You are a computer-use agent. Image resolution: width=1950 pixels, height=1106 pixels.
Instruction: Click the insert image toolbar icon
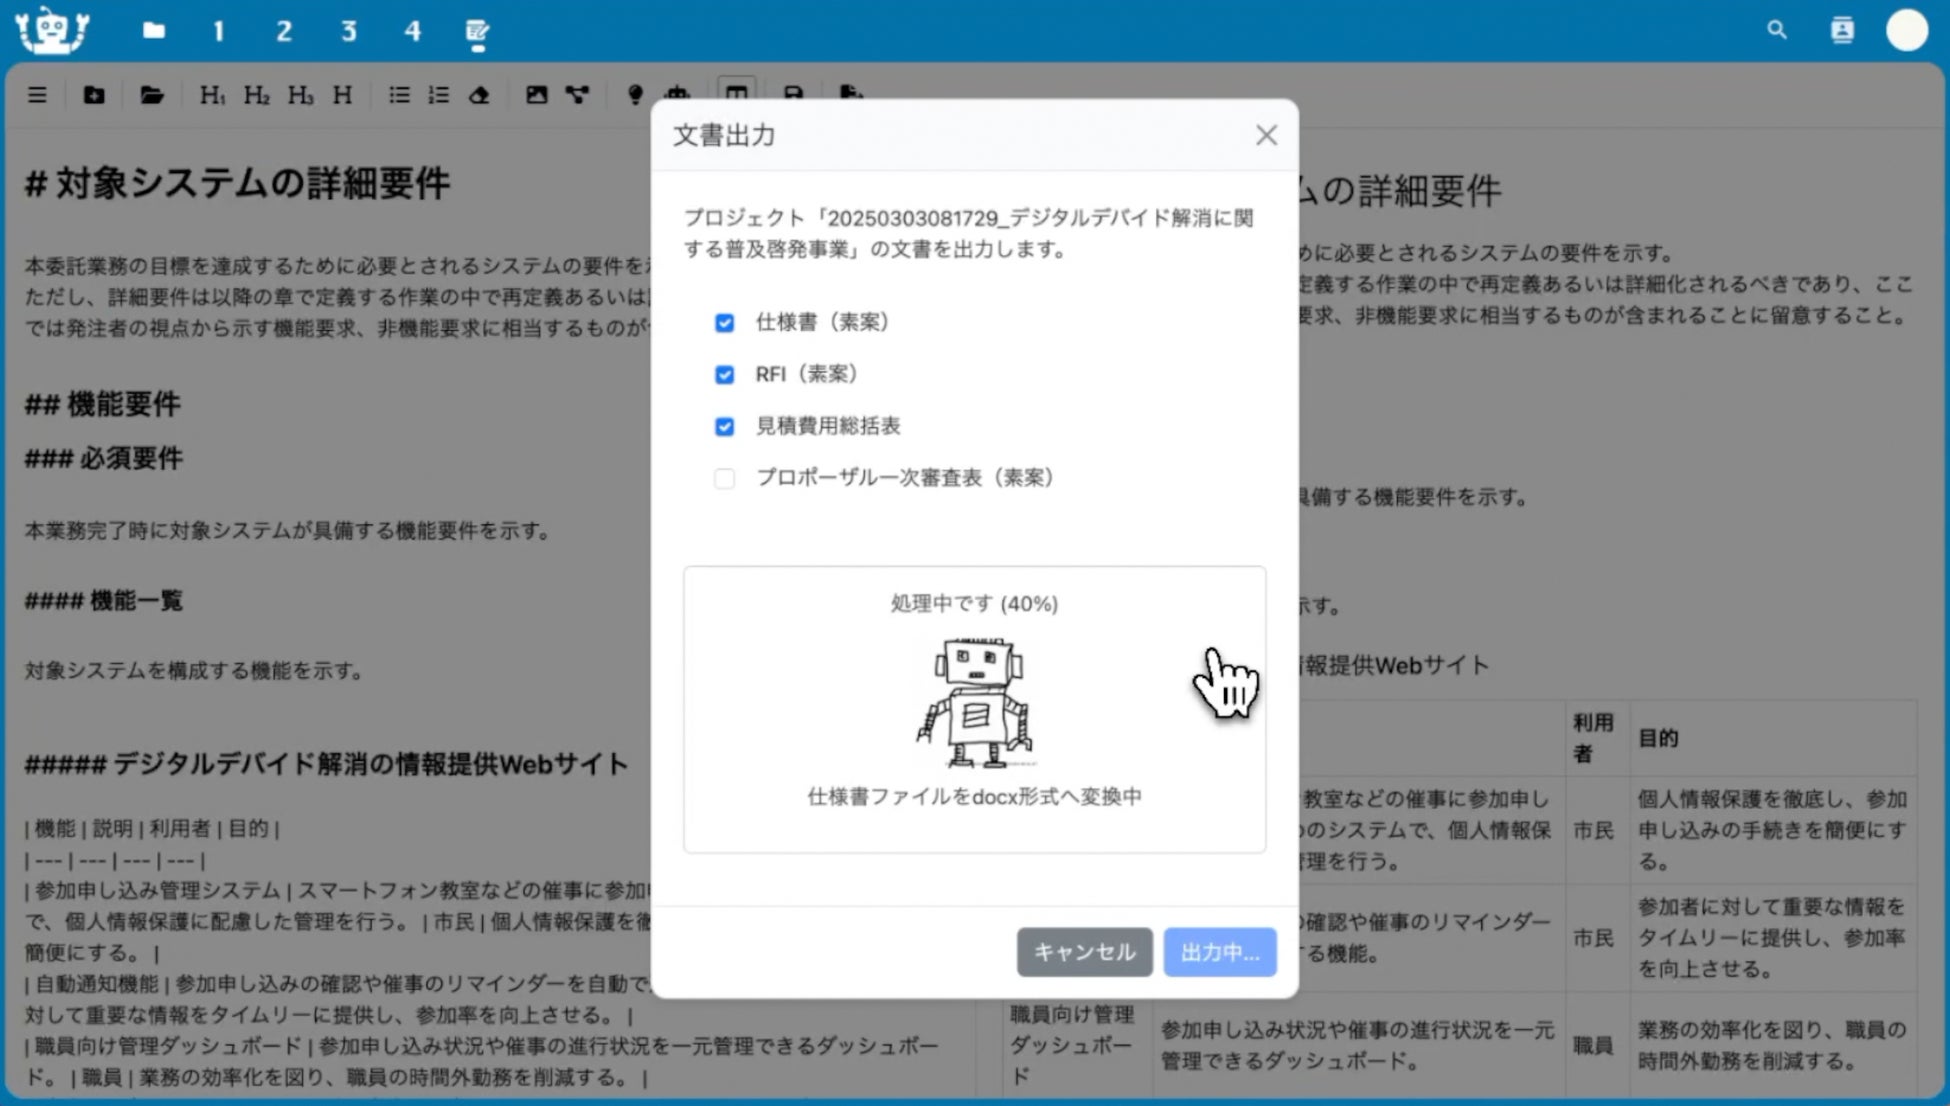coord(537,95)
